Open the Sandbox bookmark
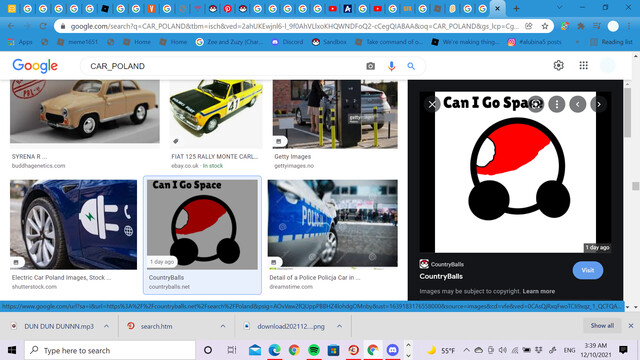 [329, 42]
